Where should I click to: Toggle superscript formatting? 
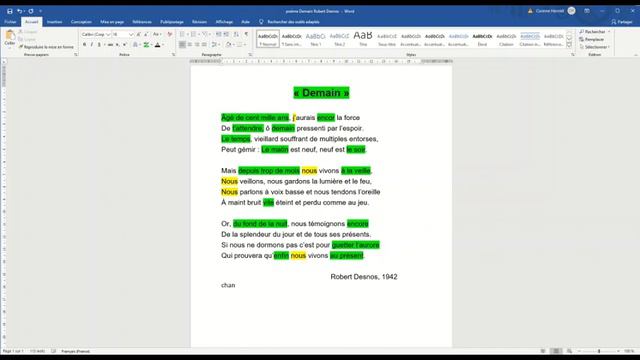click(x=125, y=44)
